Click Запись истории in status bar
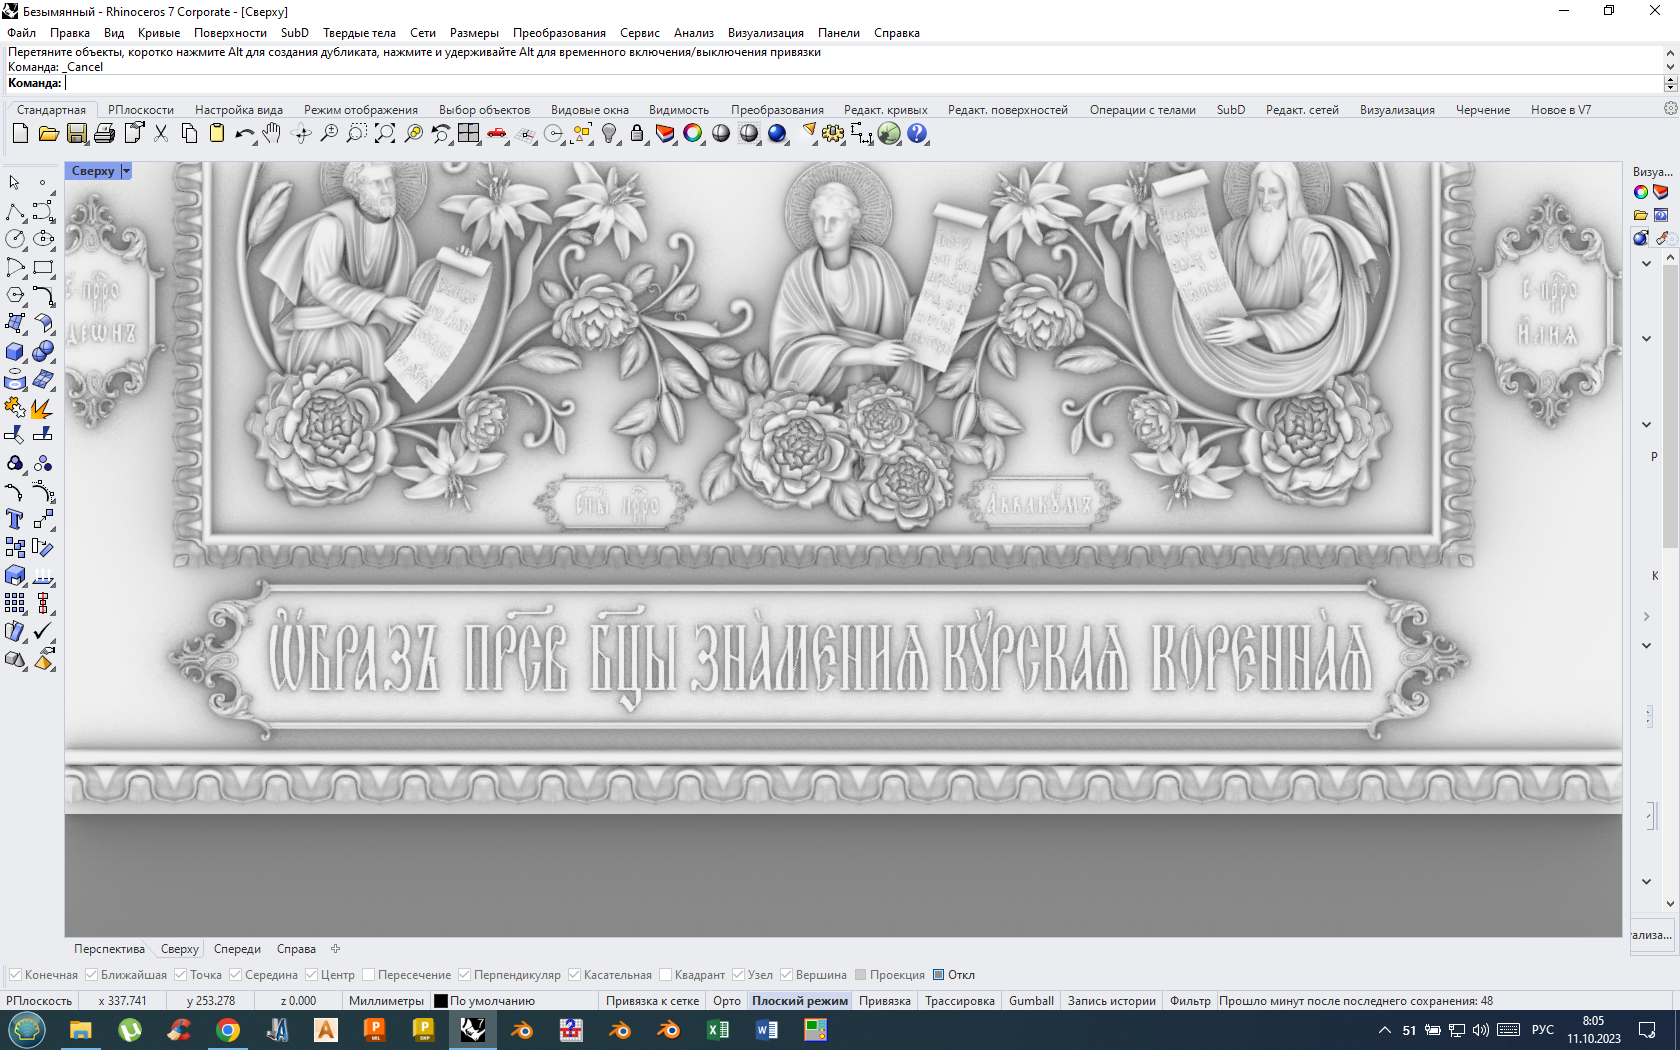Image resolution: width=1680 pixels, height=1050 pixels. [1112, 1001]
